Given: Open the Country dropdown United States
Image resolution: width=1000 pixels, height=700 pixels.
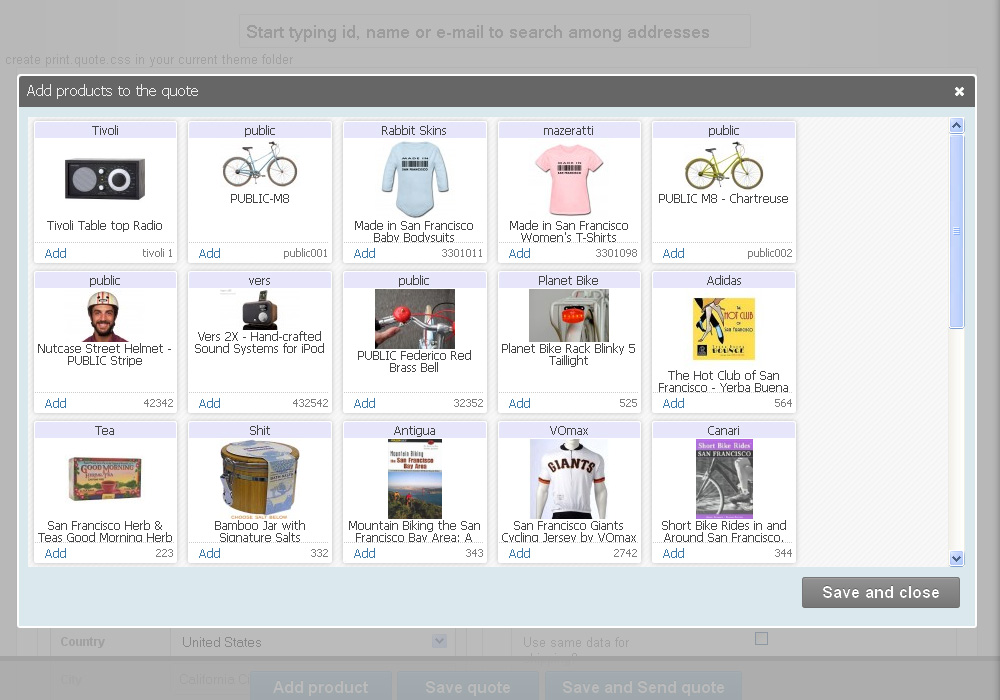Looking at the screenshot, I should [x=314, y=642].
